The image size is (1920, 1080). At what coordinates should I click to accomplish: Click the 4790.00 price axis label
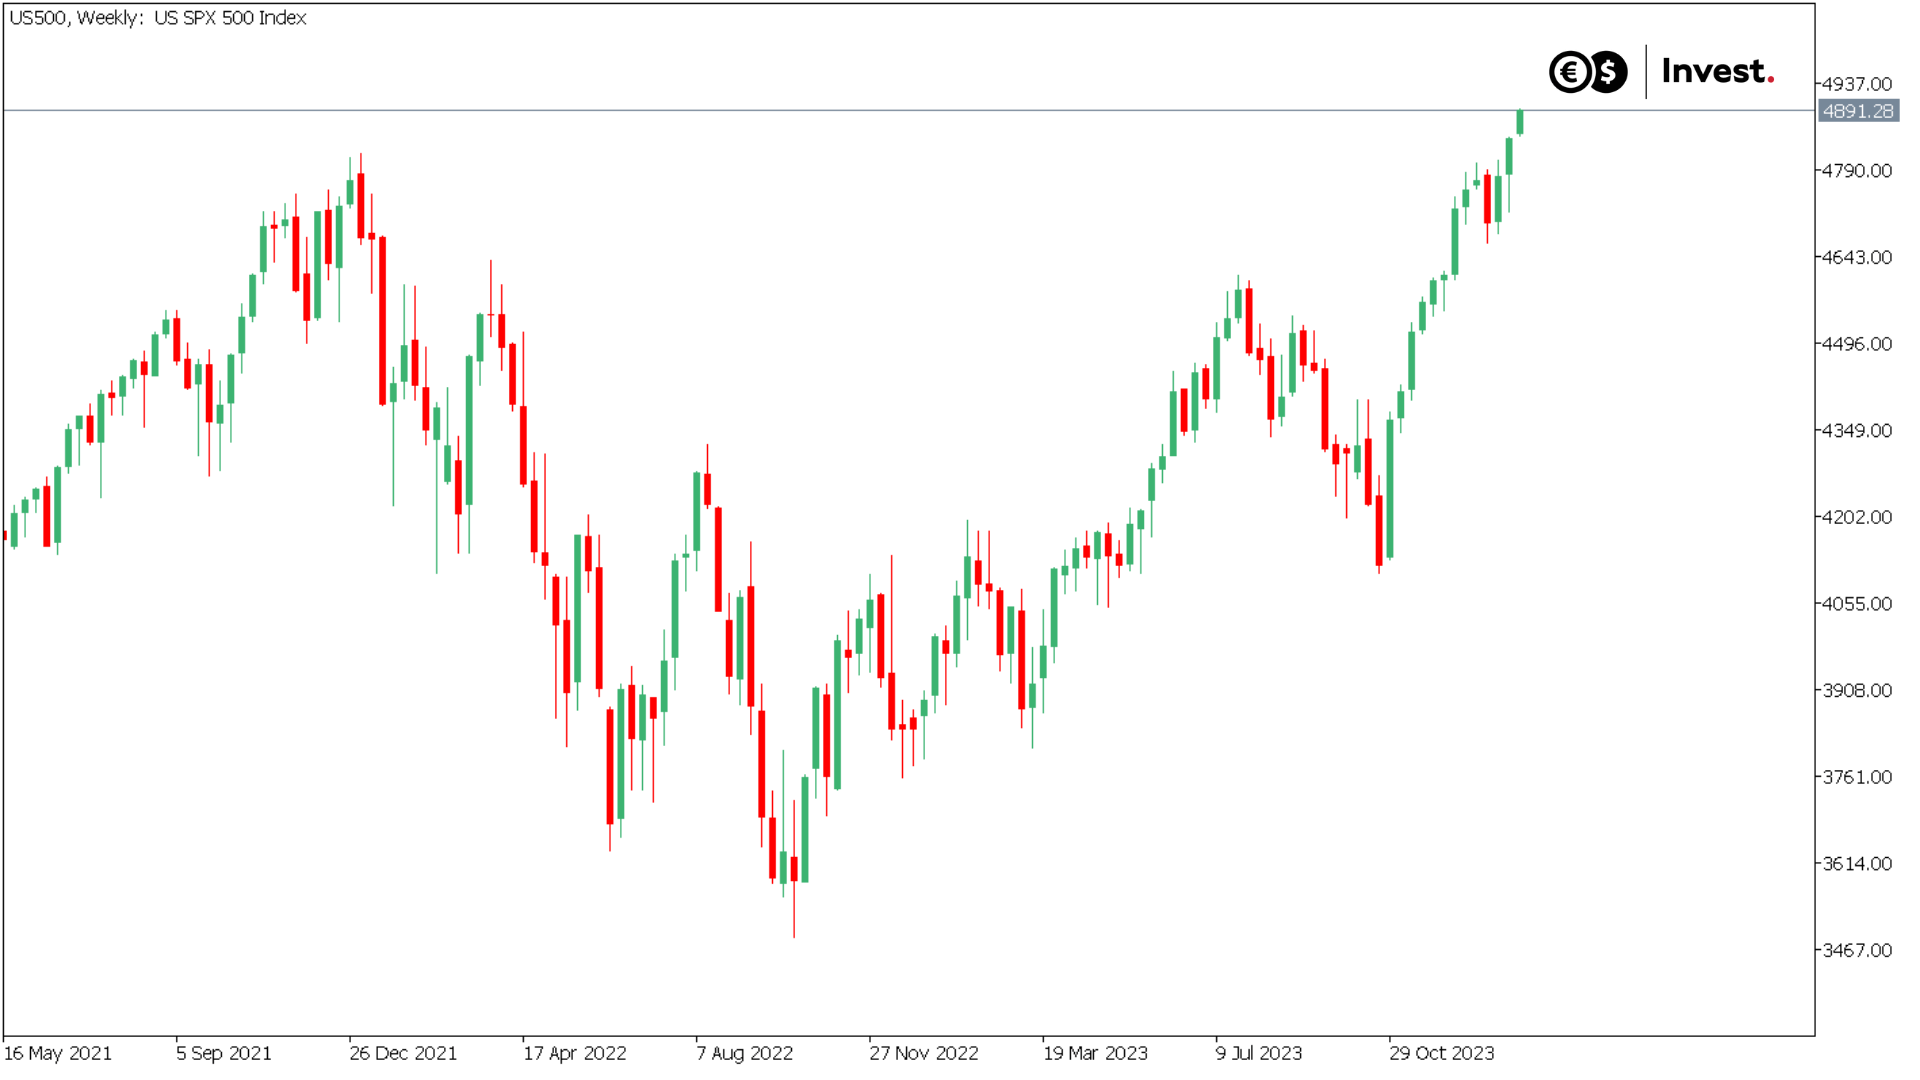point(1857,171)
